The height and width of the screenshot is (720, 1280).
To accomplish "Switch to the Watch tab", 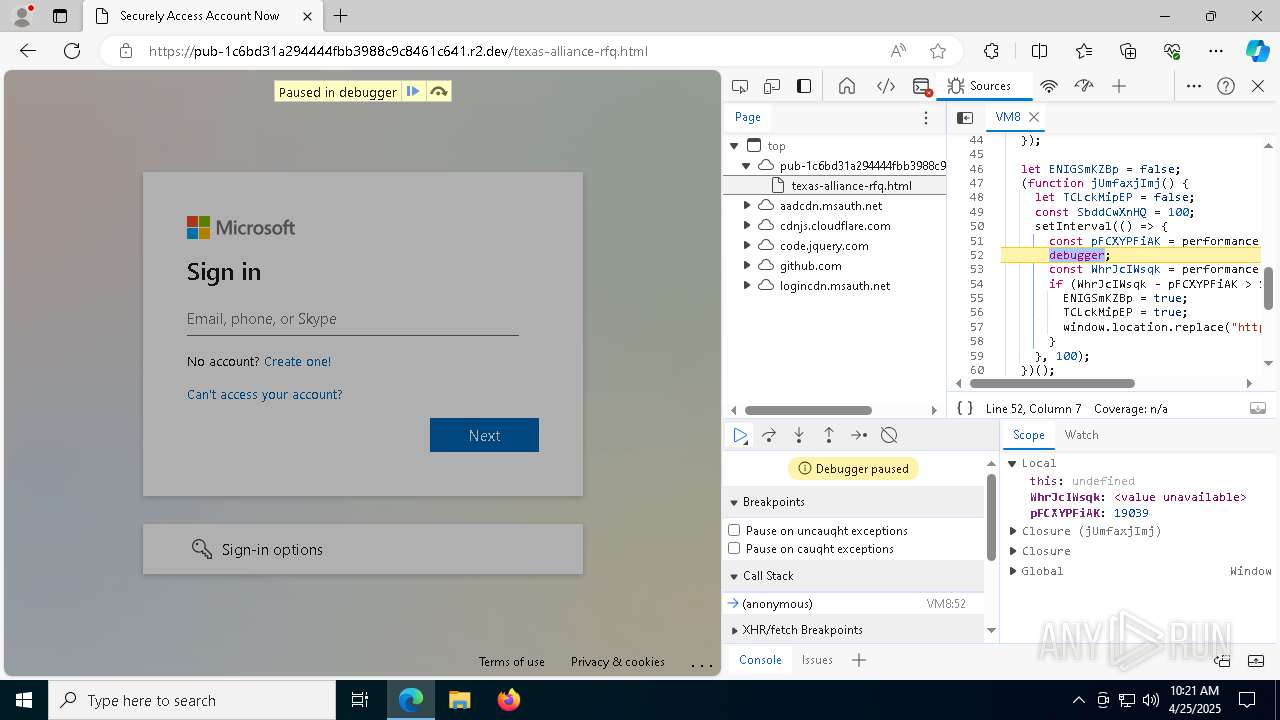I will click(1081, 435).
